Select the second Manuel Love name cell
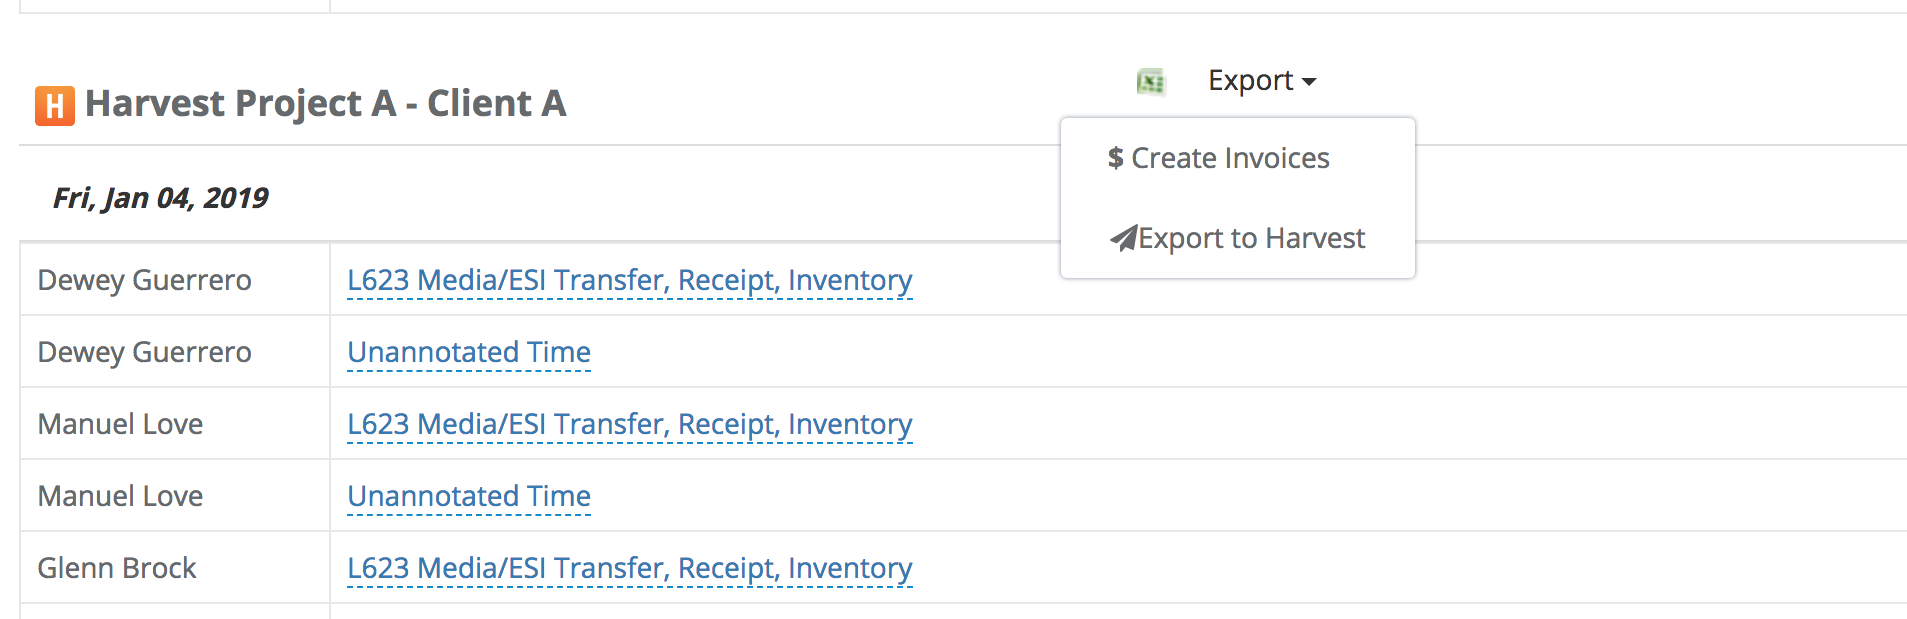The height and width of the screenshot is (619, 1907). coord(120,496)
